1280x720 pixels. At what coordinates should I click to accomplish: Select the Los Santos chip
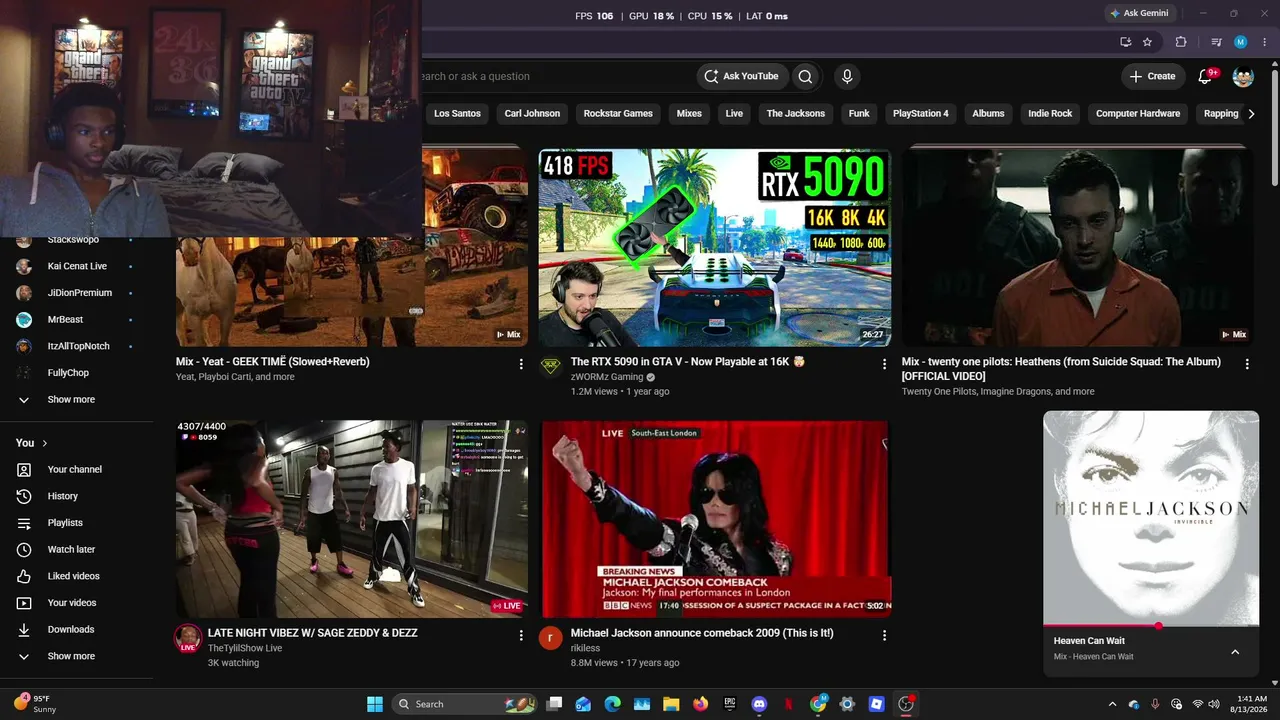point(457,114)
